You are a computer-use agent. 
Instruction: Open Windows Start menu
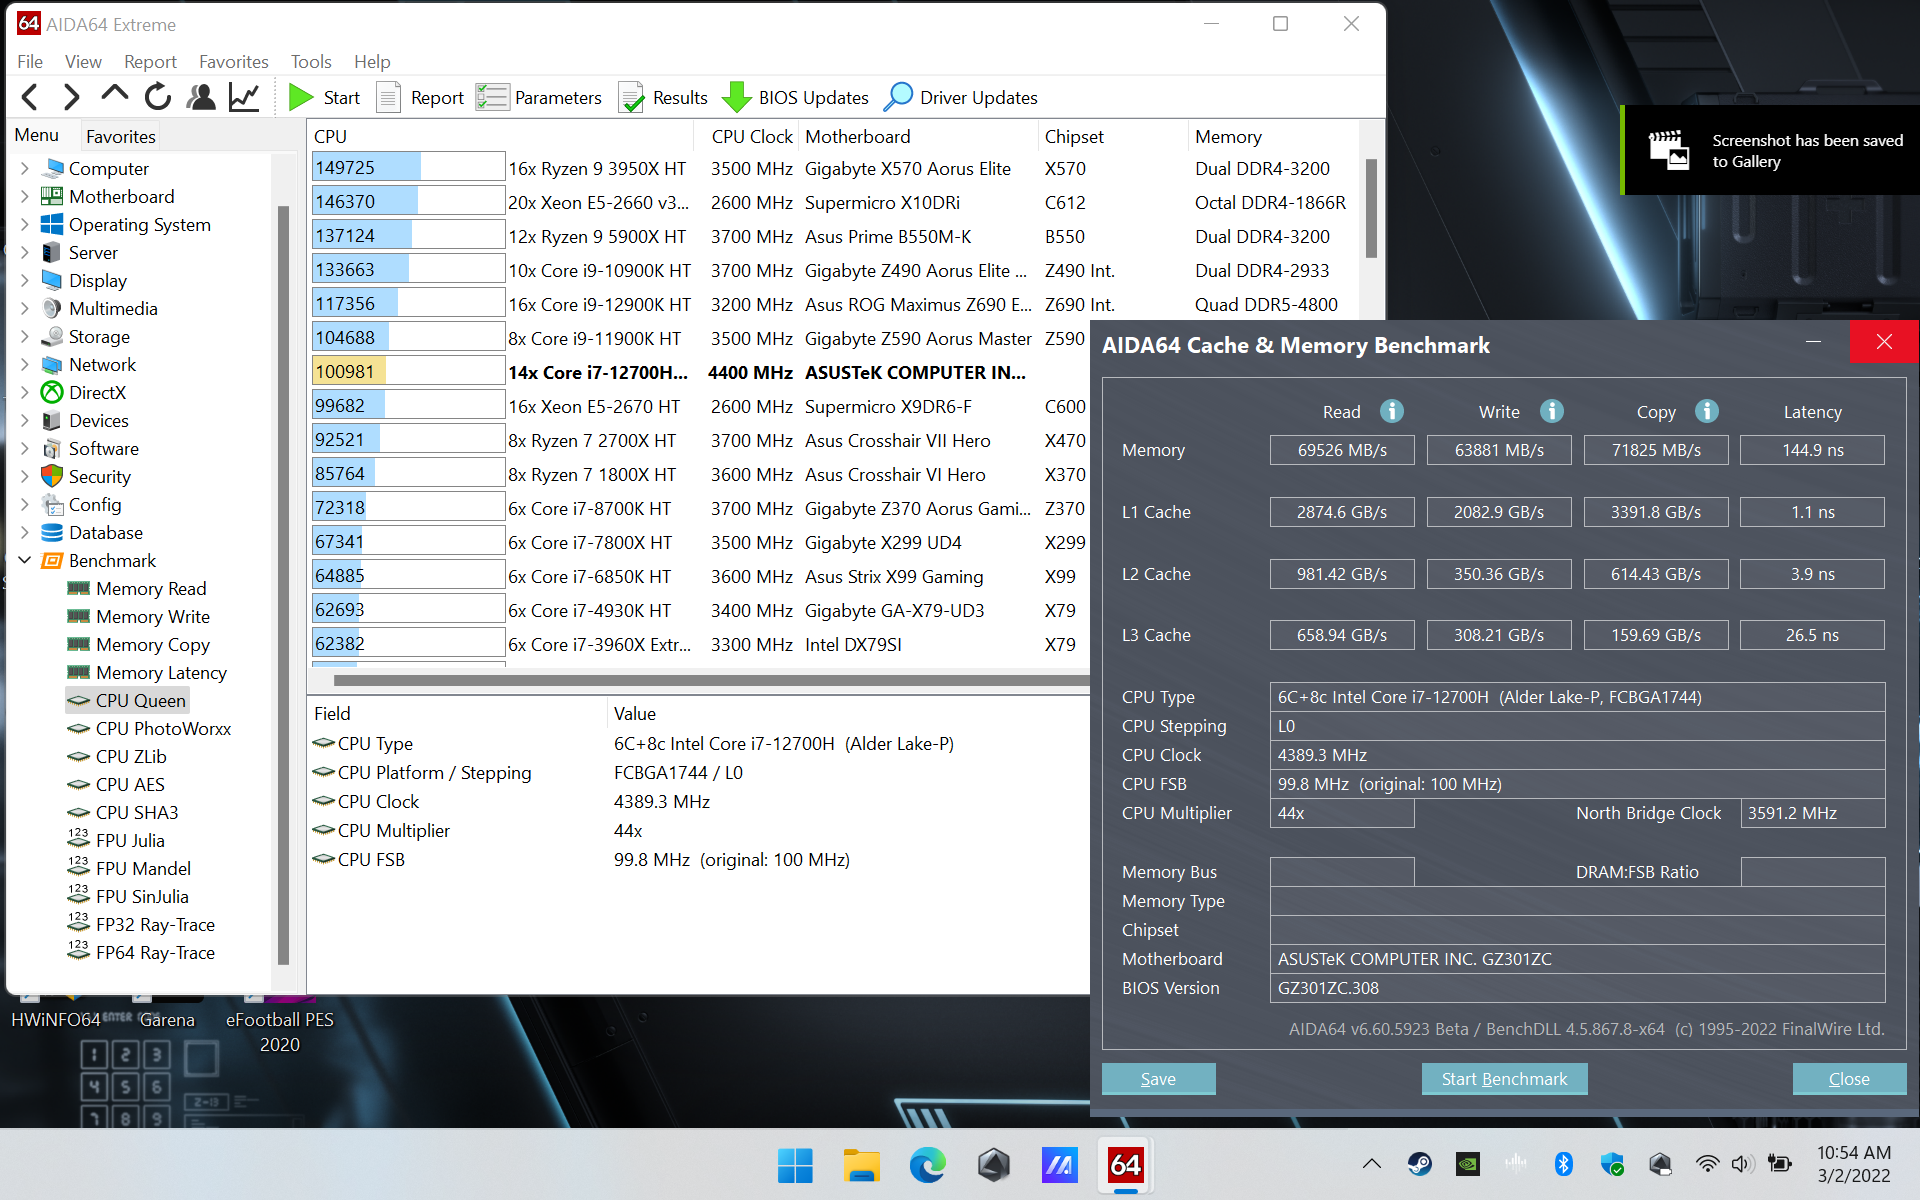[x=795, y=1165]
